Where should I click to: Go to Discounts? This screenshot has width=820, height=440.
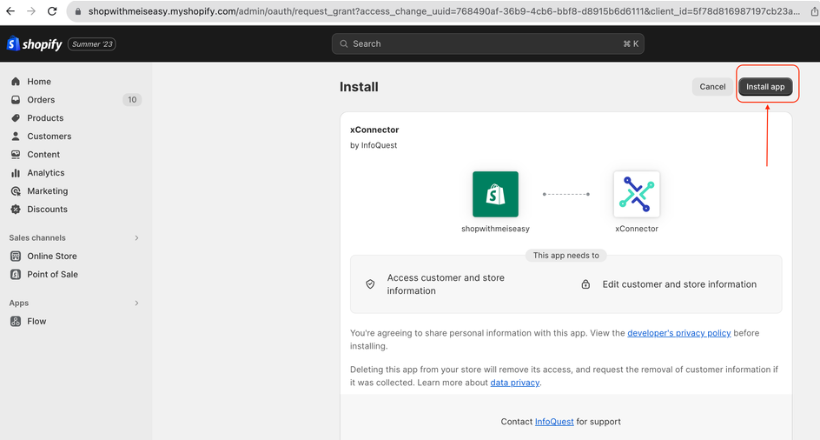pos(47,209)
